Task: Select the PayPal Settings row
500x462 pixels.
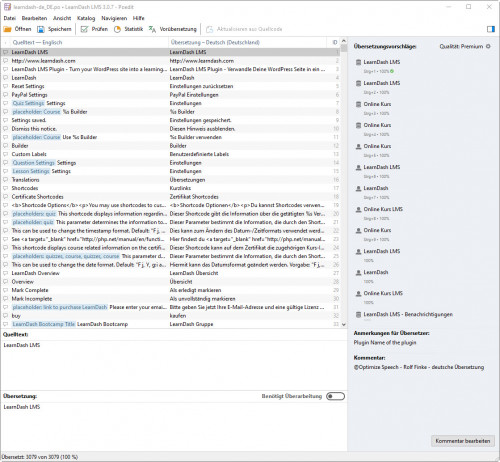Action: tap(170, 95)
